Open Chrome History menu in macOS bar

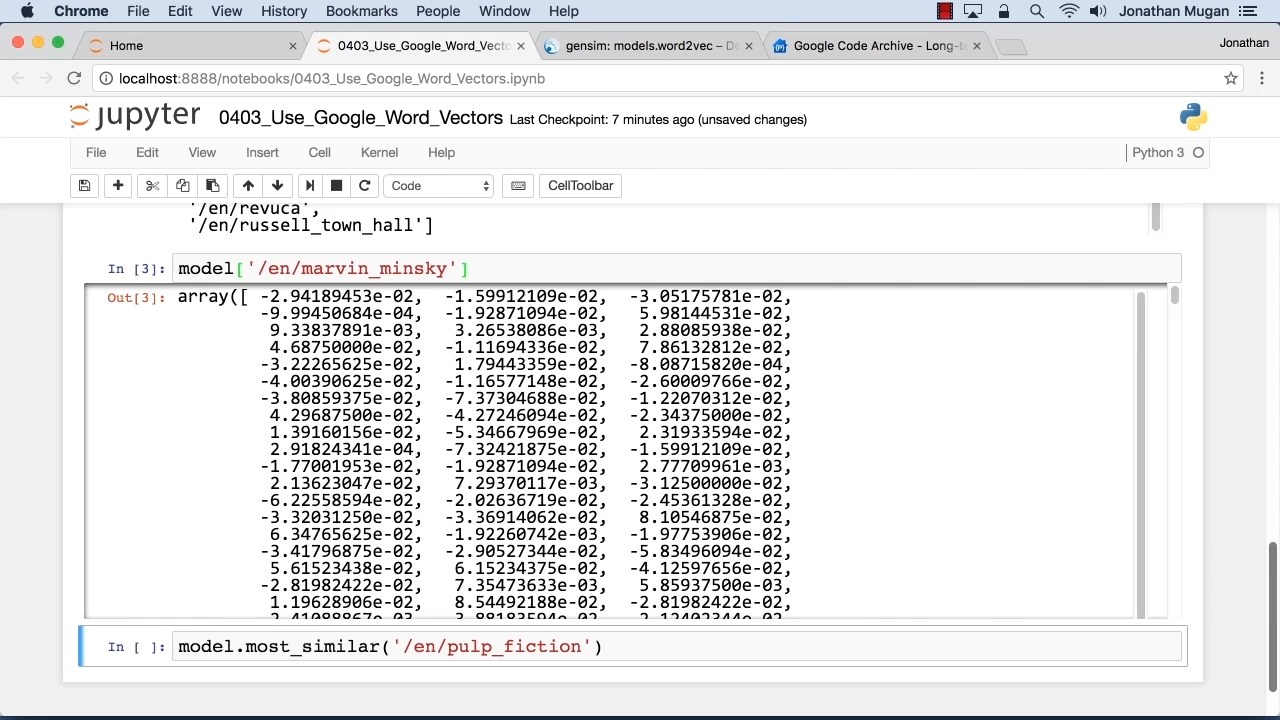tap(284, 11)
